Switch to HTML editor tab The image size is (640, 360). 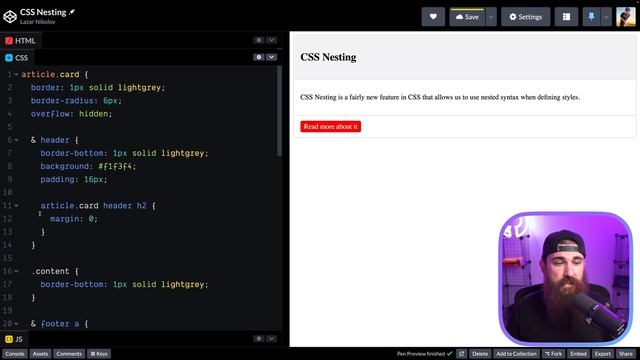pyautogui.click(x=20, y=41)
